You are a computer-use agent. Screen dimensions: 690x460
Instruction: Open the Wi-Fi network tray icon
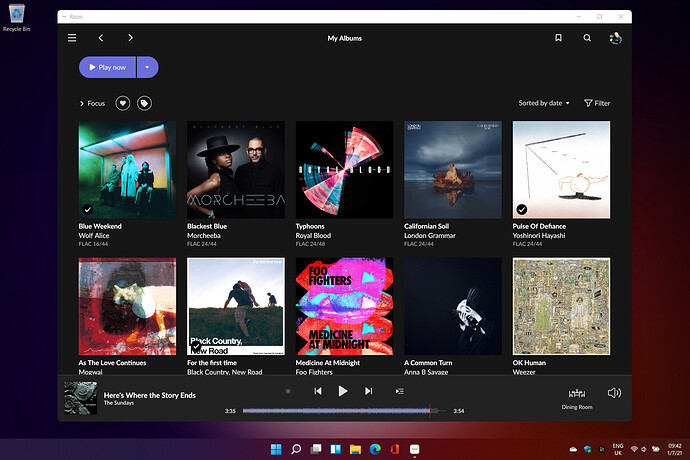[x=634, y=449]
